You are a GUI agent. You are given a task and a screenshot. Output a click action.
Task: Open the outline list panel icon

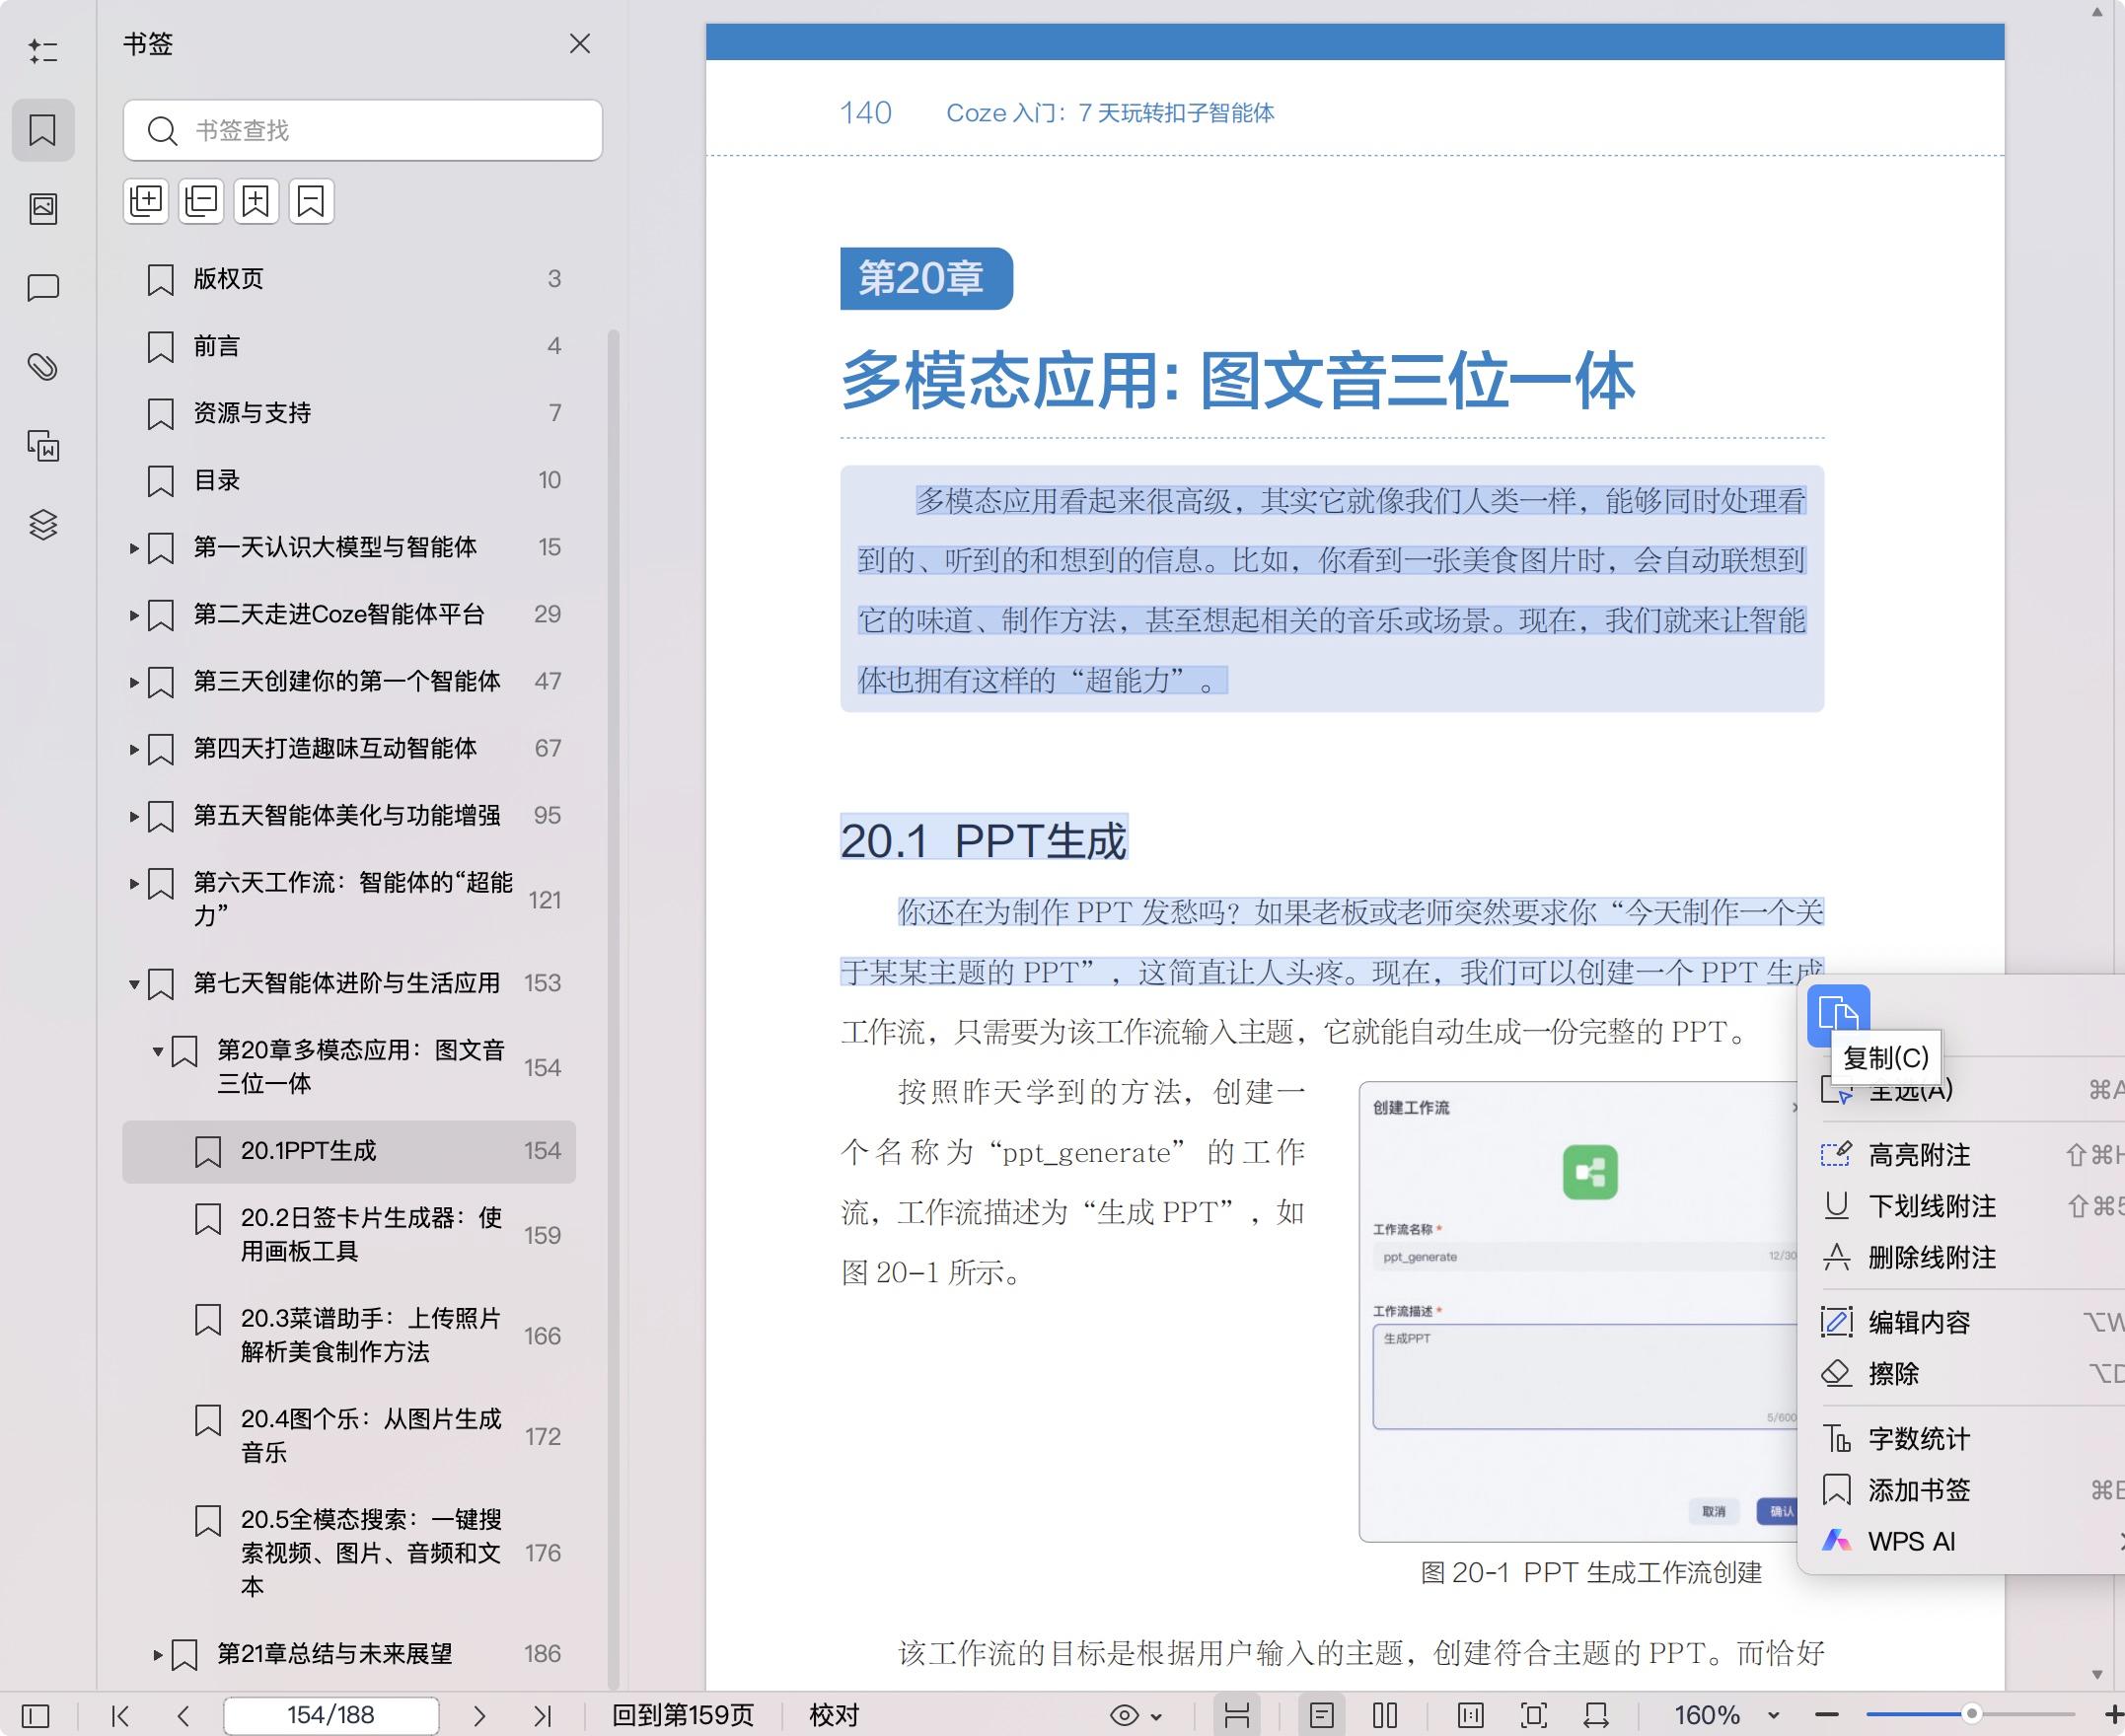click(x=43, y=51)
